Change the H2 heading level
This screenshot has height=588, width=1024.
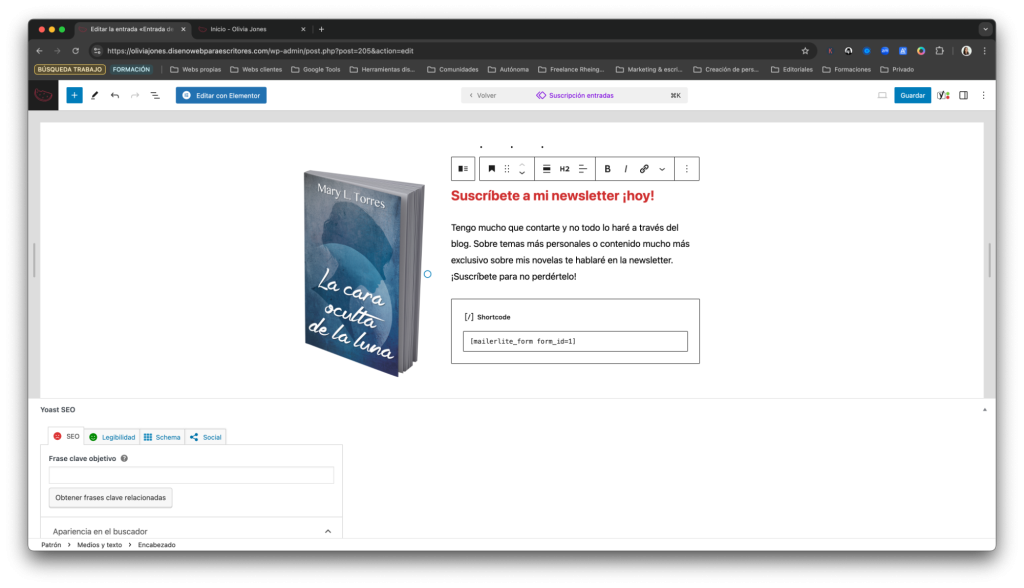pyautogui.click(x=564, y=169)
